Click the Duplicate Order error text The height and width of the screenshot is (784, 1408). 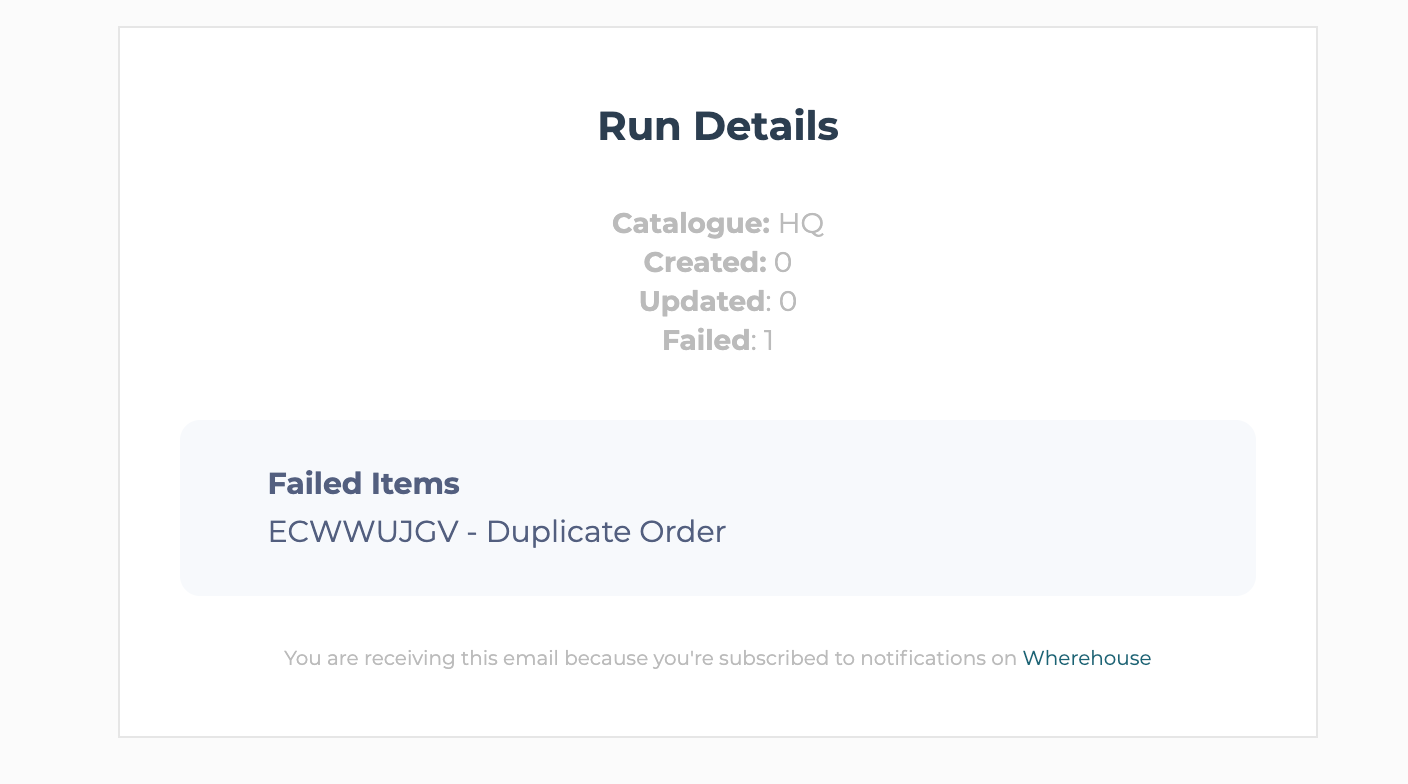[606, 532]
